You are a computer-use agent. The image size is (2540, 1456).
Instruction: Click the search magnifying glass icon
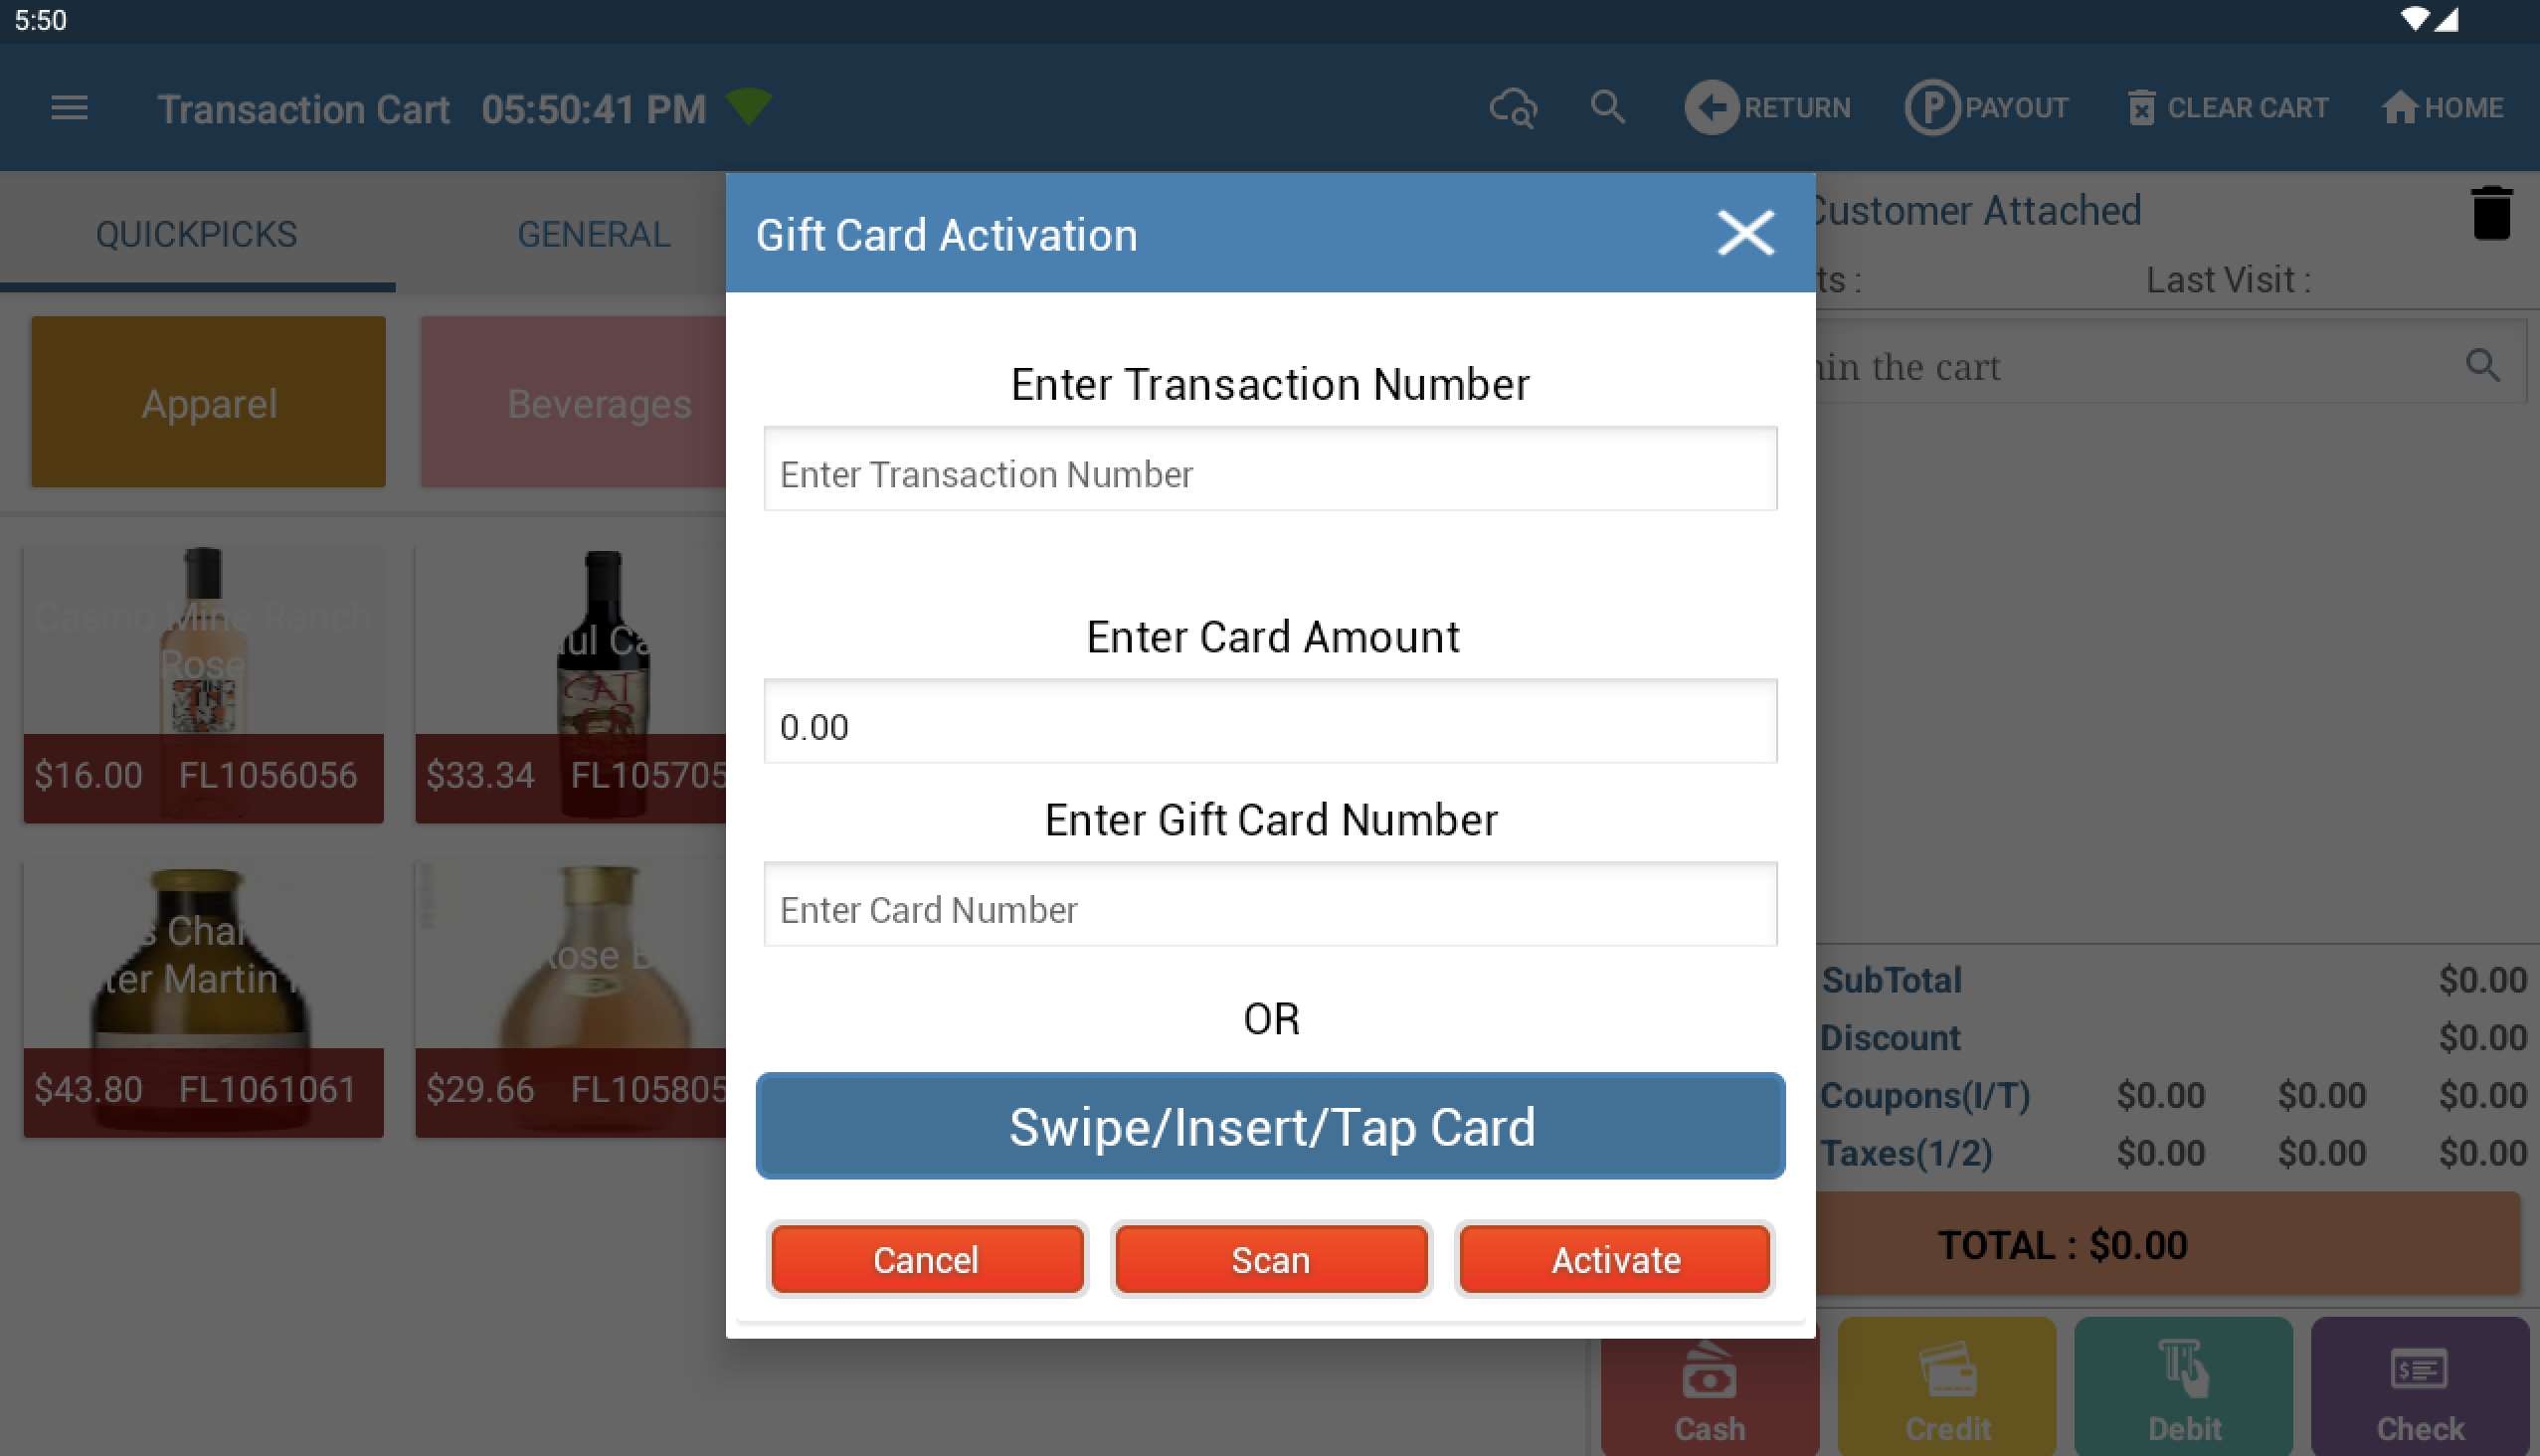pyautogui.click(x=1607, y=108)
